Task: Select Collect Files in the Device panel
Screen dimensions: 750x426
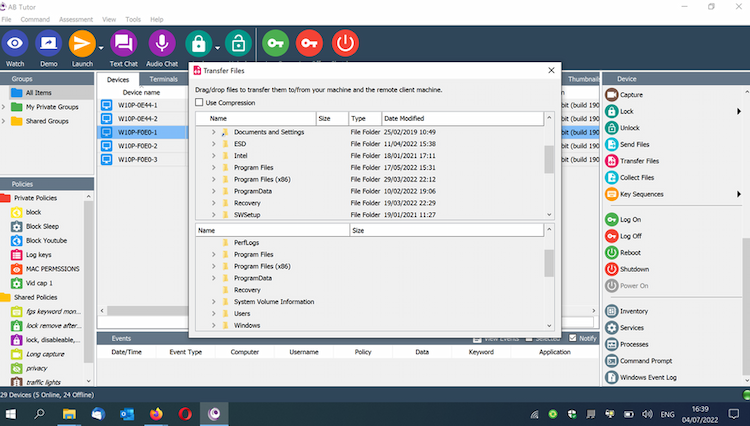Action: click(x=636, y=177)
